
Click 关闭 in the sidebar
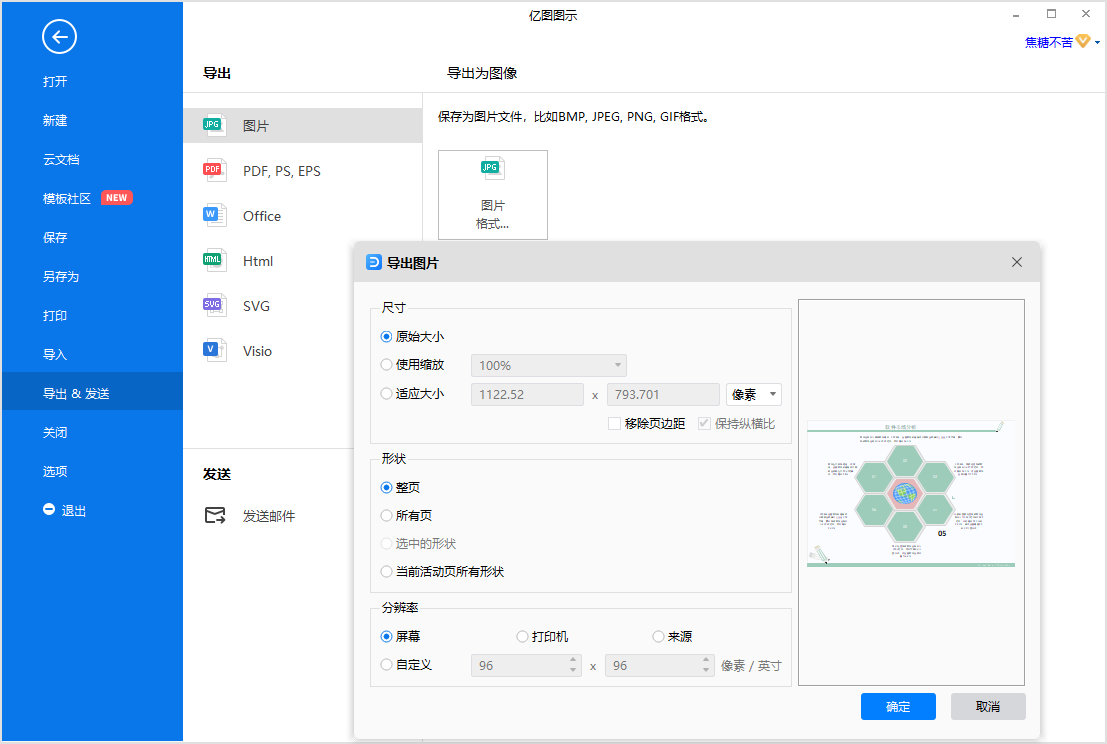coord(55,433)
